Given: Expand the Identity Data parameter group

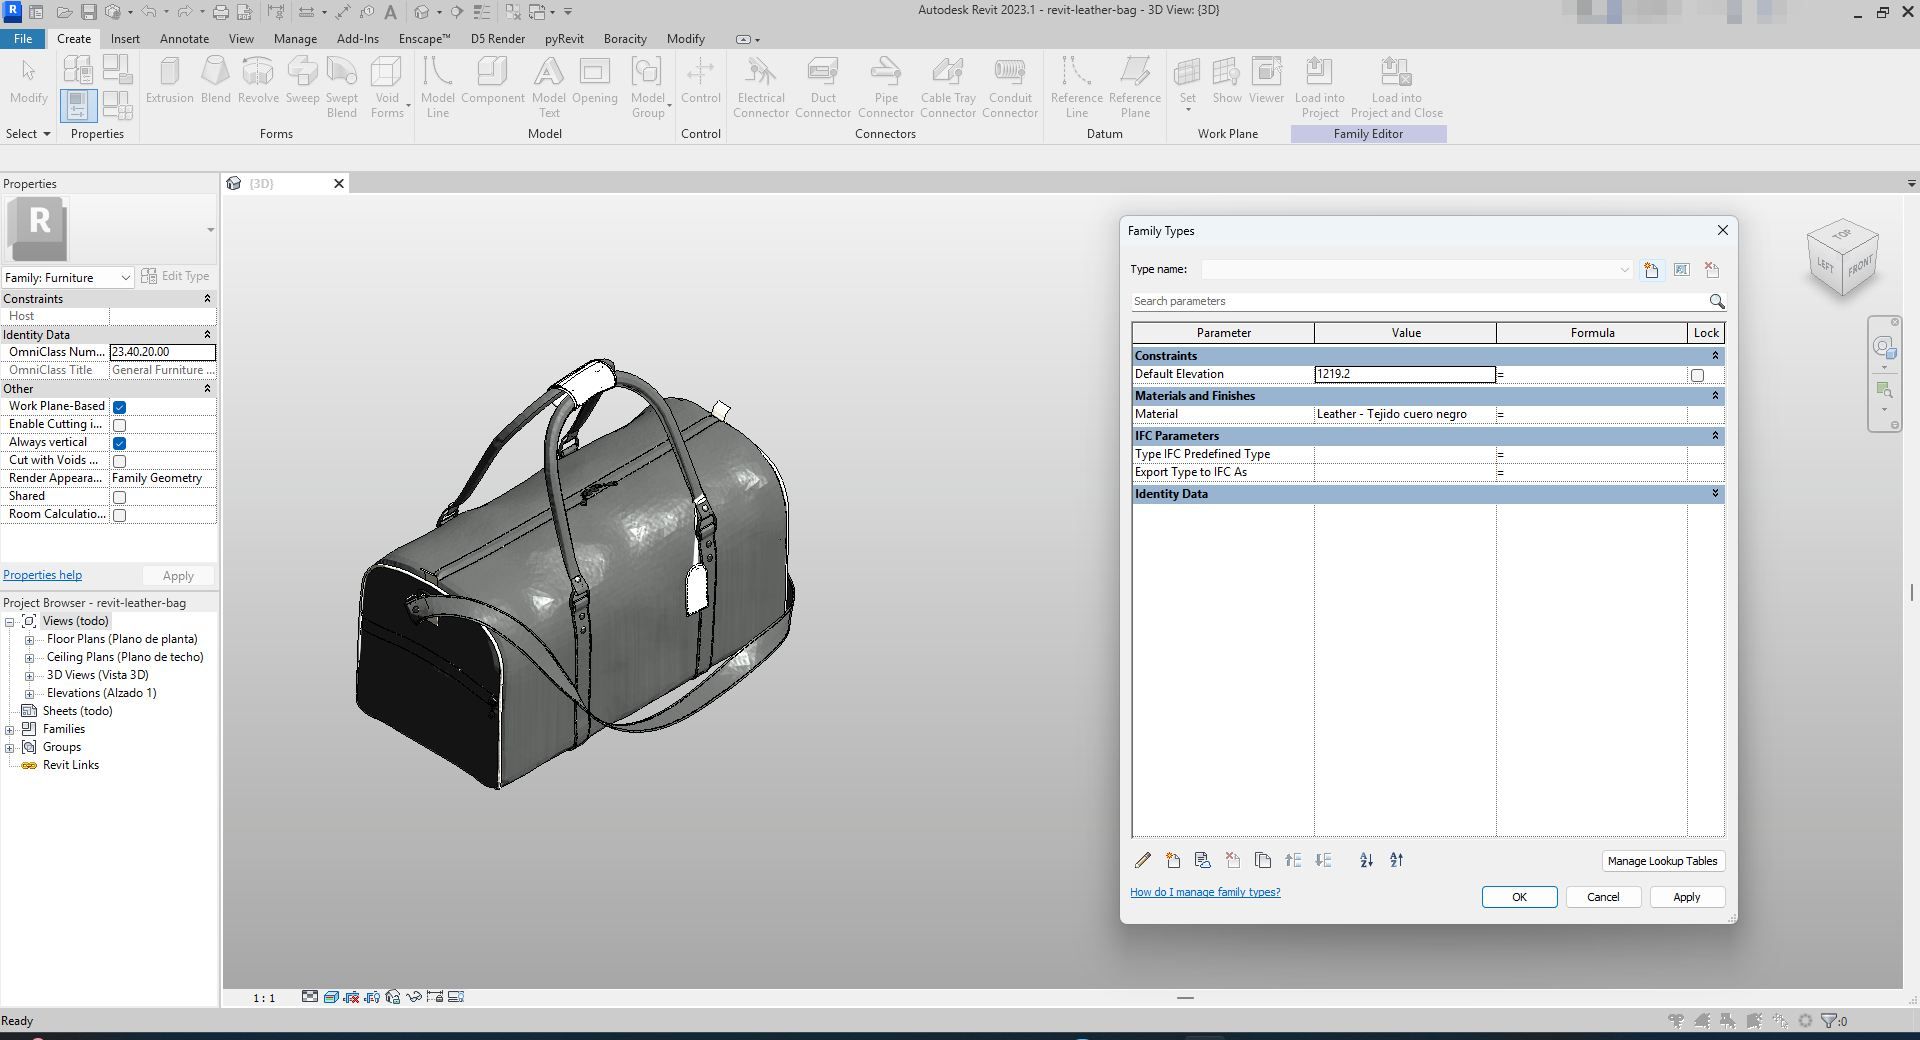Looking at the screenshot, I should (x=1715, y=494).
